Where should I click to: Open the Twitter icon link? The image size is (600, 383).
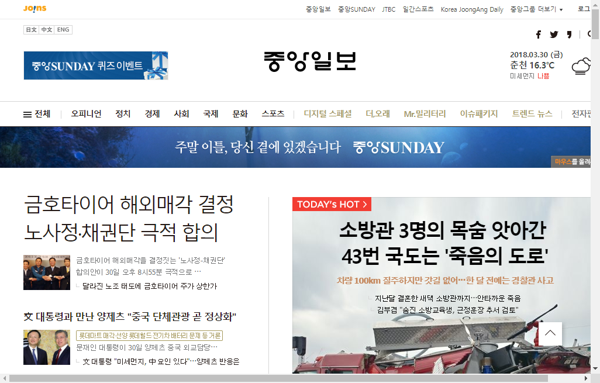[x=554, y=34]
